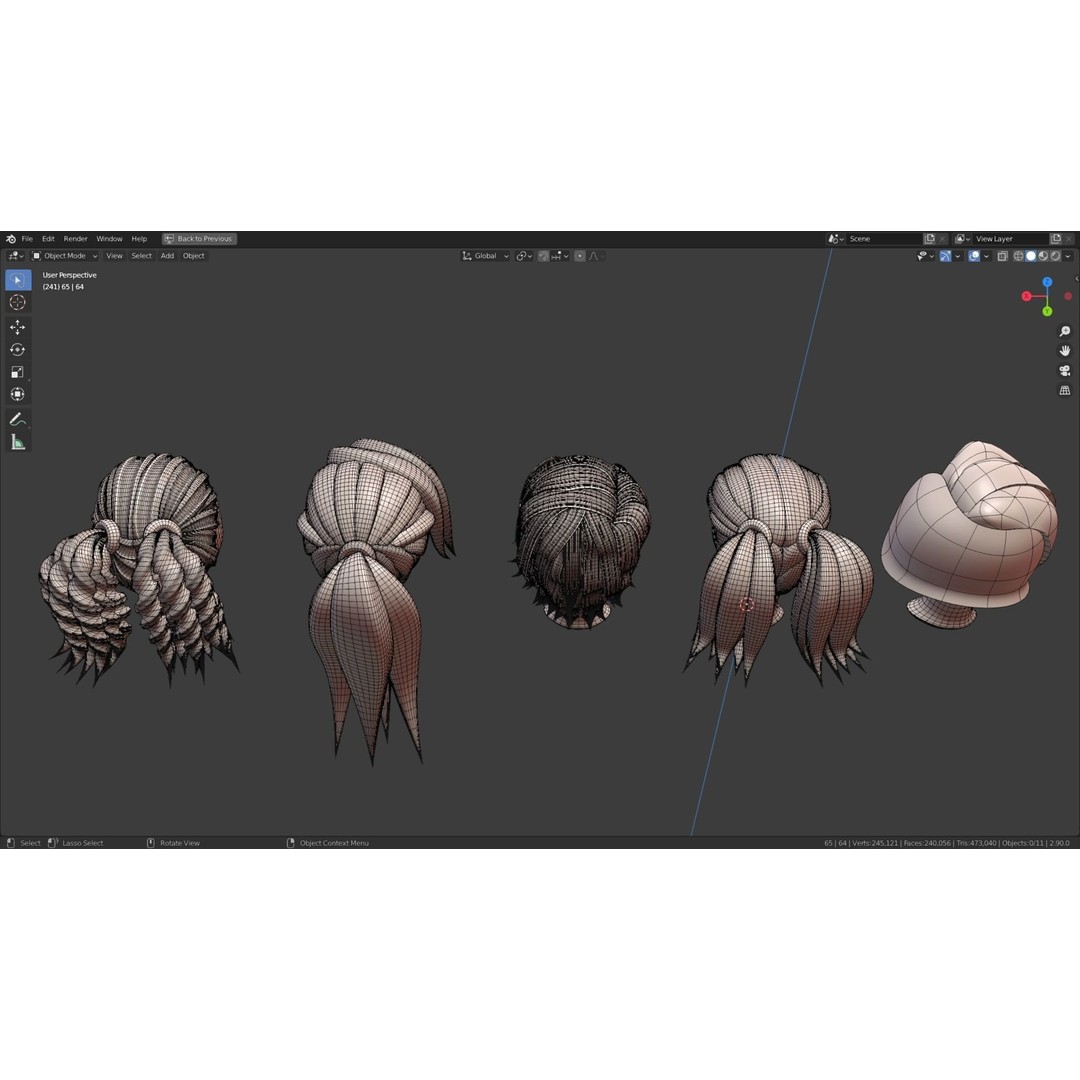Open the Window menu
1080x1080 pixels.
pos(109,239)
